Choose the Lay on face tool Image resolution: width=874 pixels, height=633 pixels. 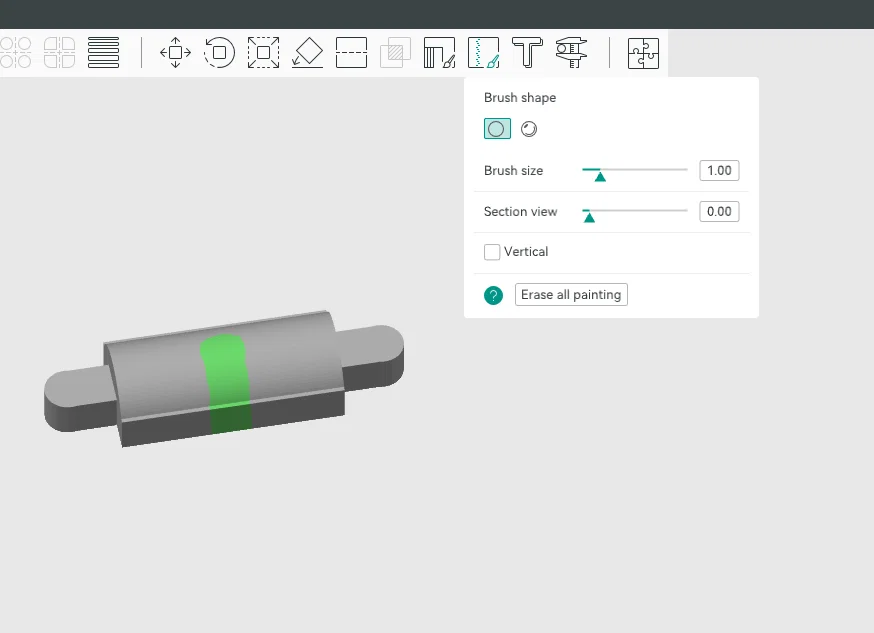(308, 53)
